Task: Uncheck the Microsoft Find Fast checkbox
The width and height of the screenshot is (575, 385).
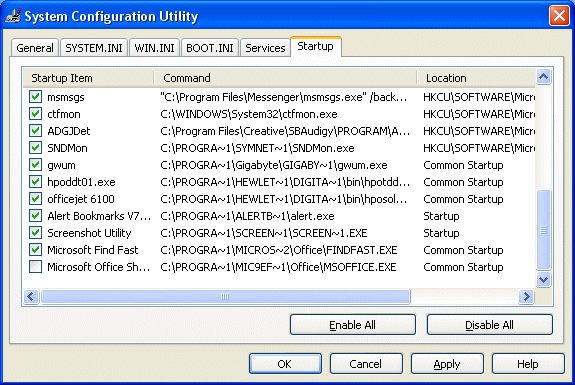Action: tap(35, 250)
